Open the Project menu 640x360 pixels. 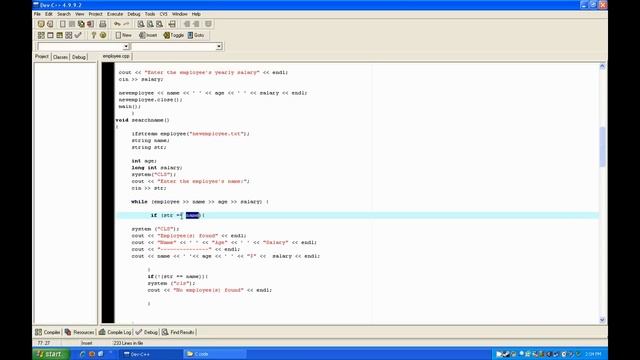pyautogui.click(x=96, y=14)
